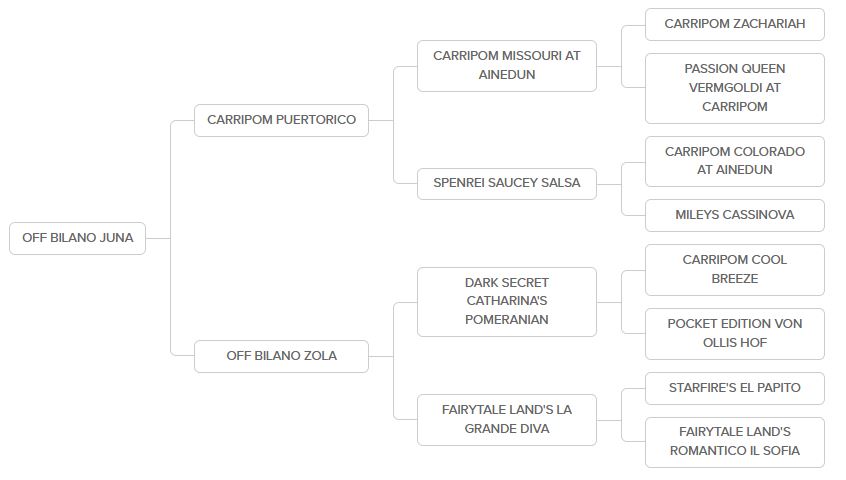Click PASSION QUEEN VERMGOLDI AT CARRIPOM

[x=734, y=88]
